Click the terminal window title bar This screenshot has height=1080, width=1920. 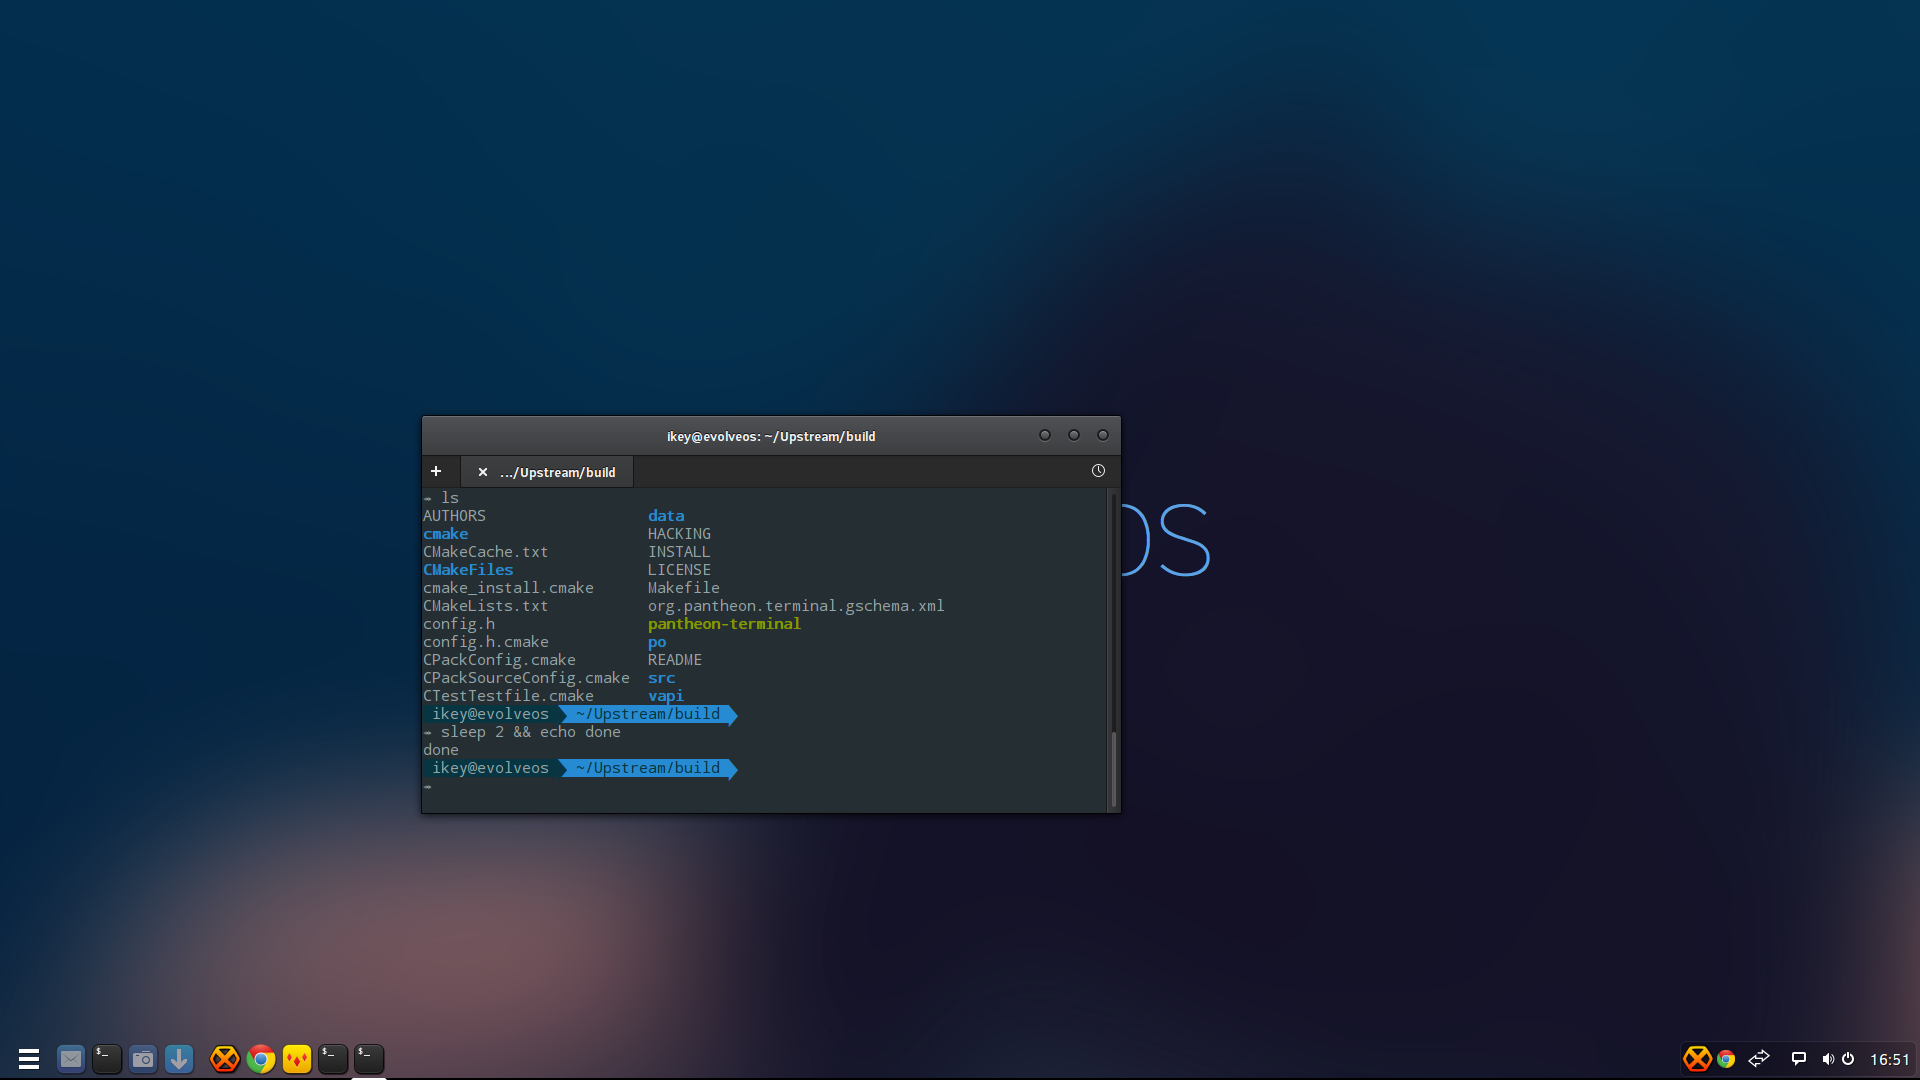771,436
